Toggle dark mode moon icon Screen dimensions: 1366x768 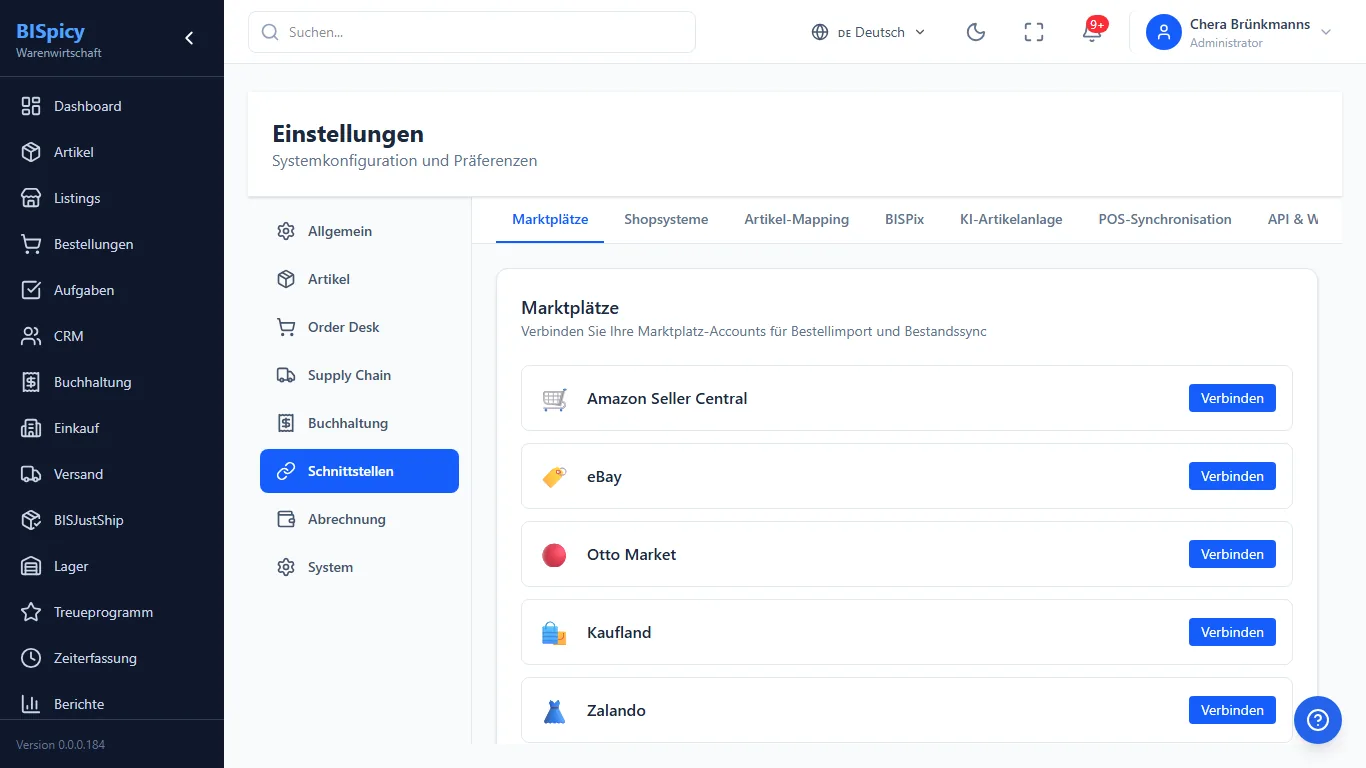coord(976,32)
